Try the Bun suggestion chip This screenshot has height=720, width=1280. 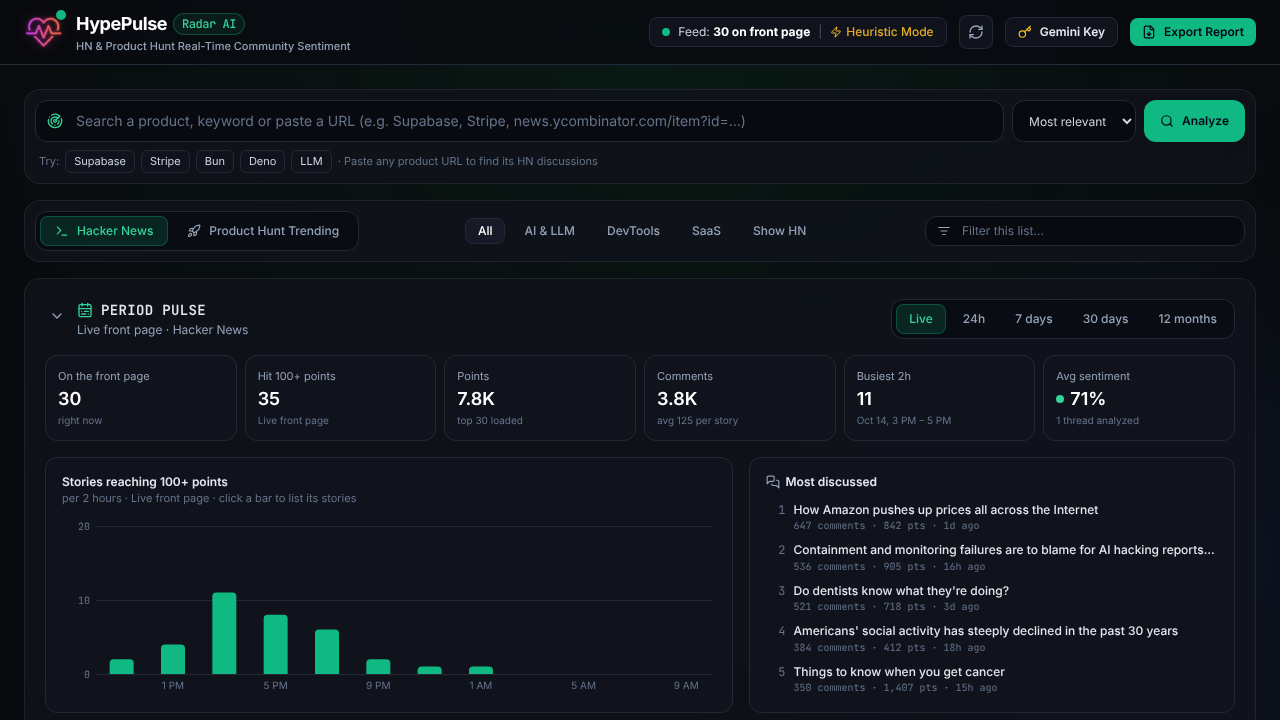tap(215, 161)
